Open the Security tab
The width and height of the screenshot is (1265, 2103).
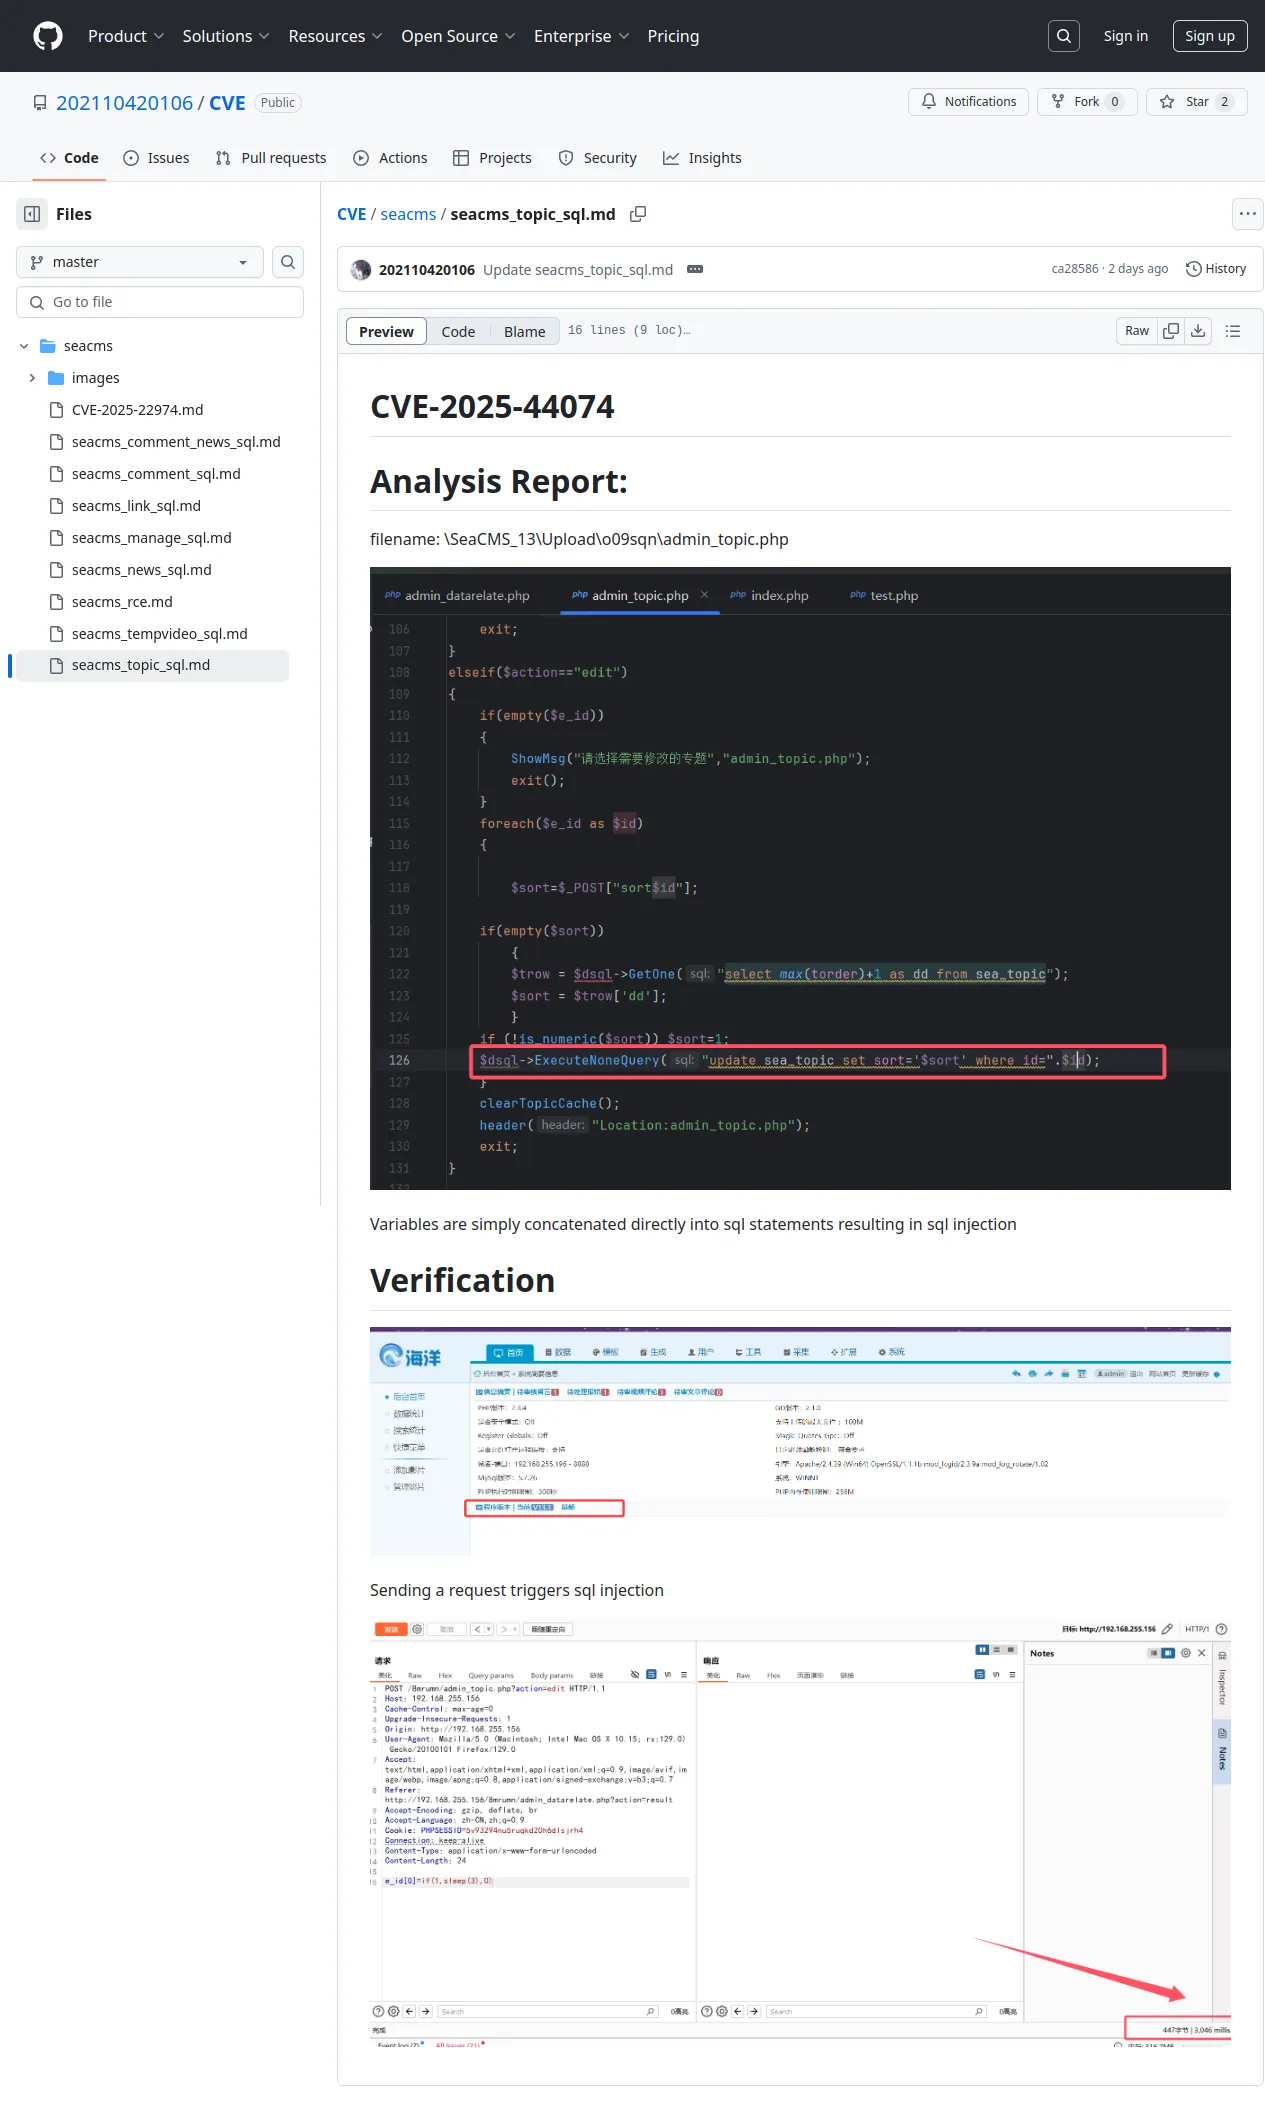coord(597,158)
